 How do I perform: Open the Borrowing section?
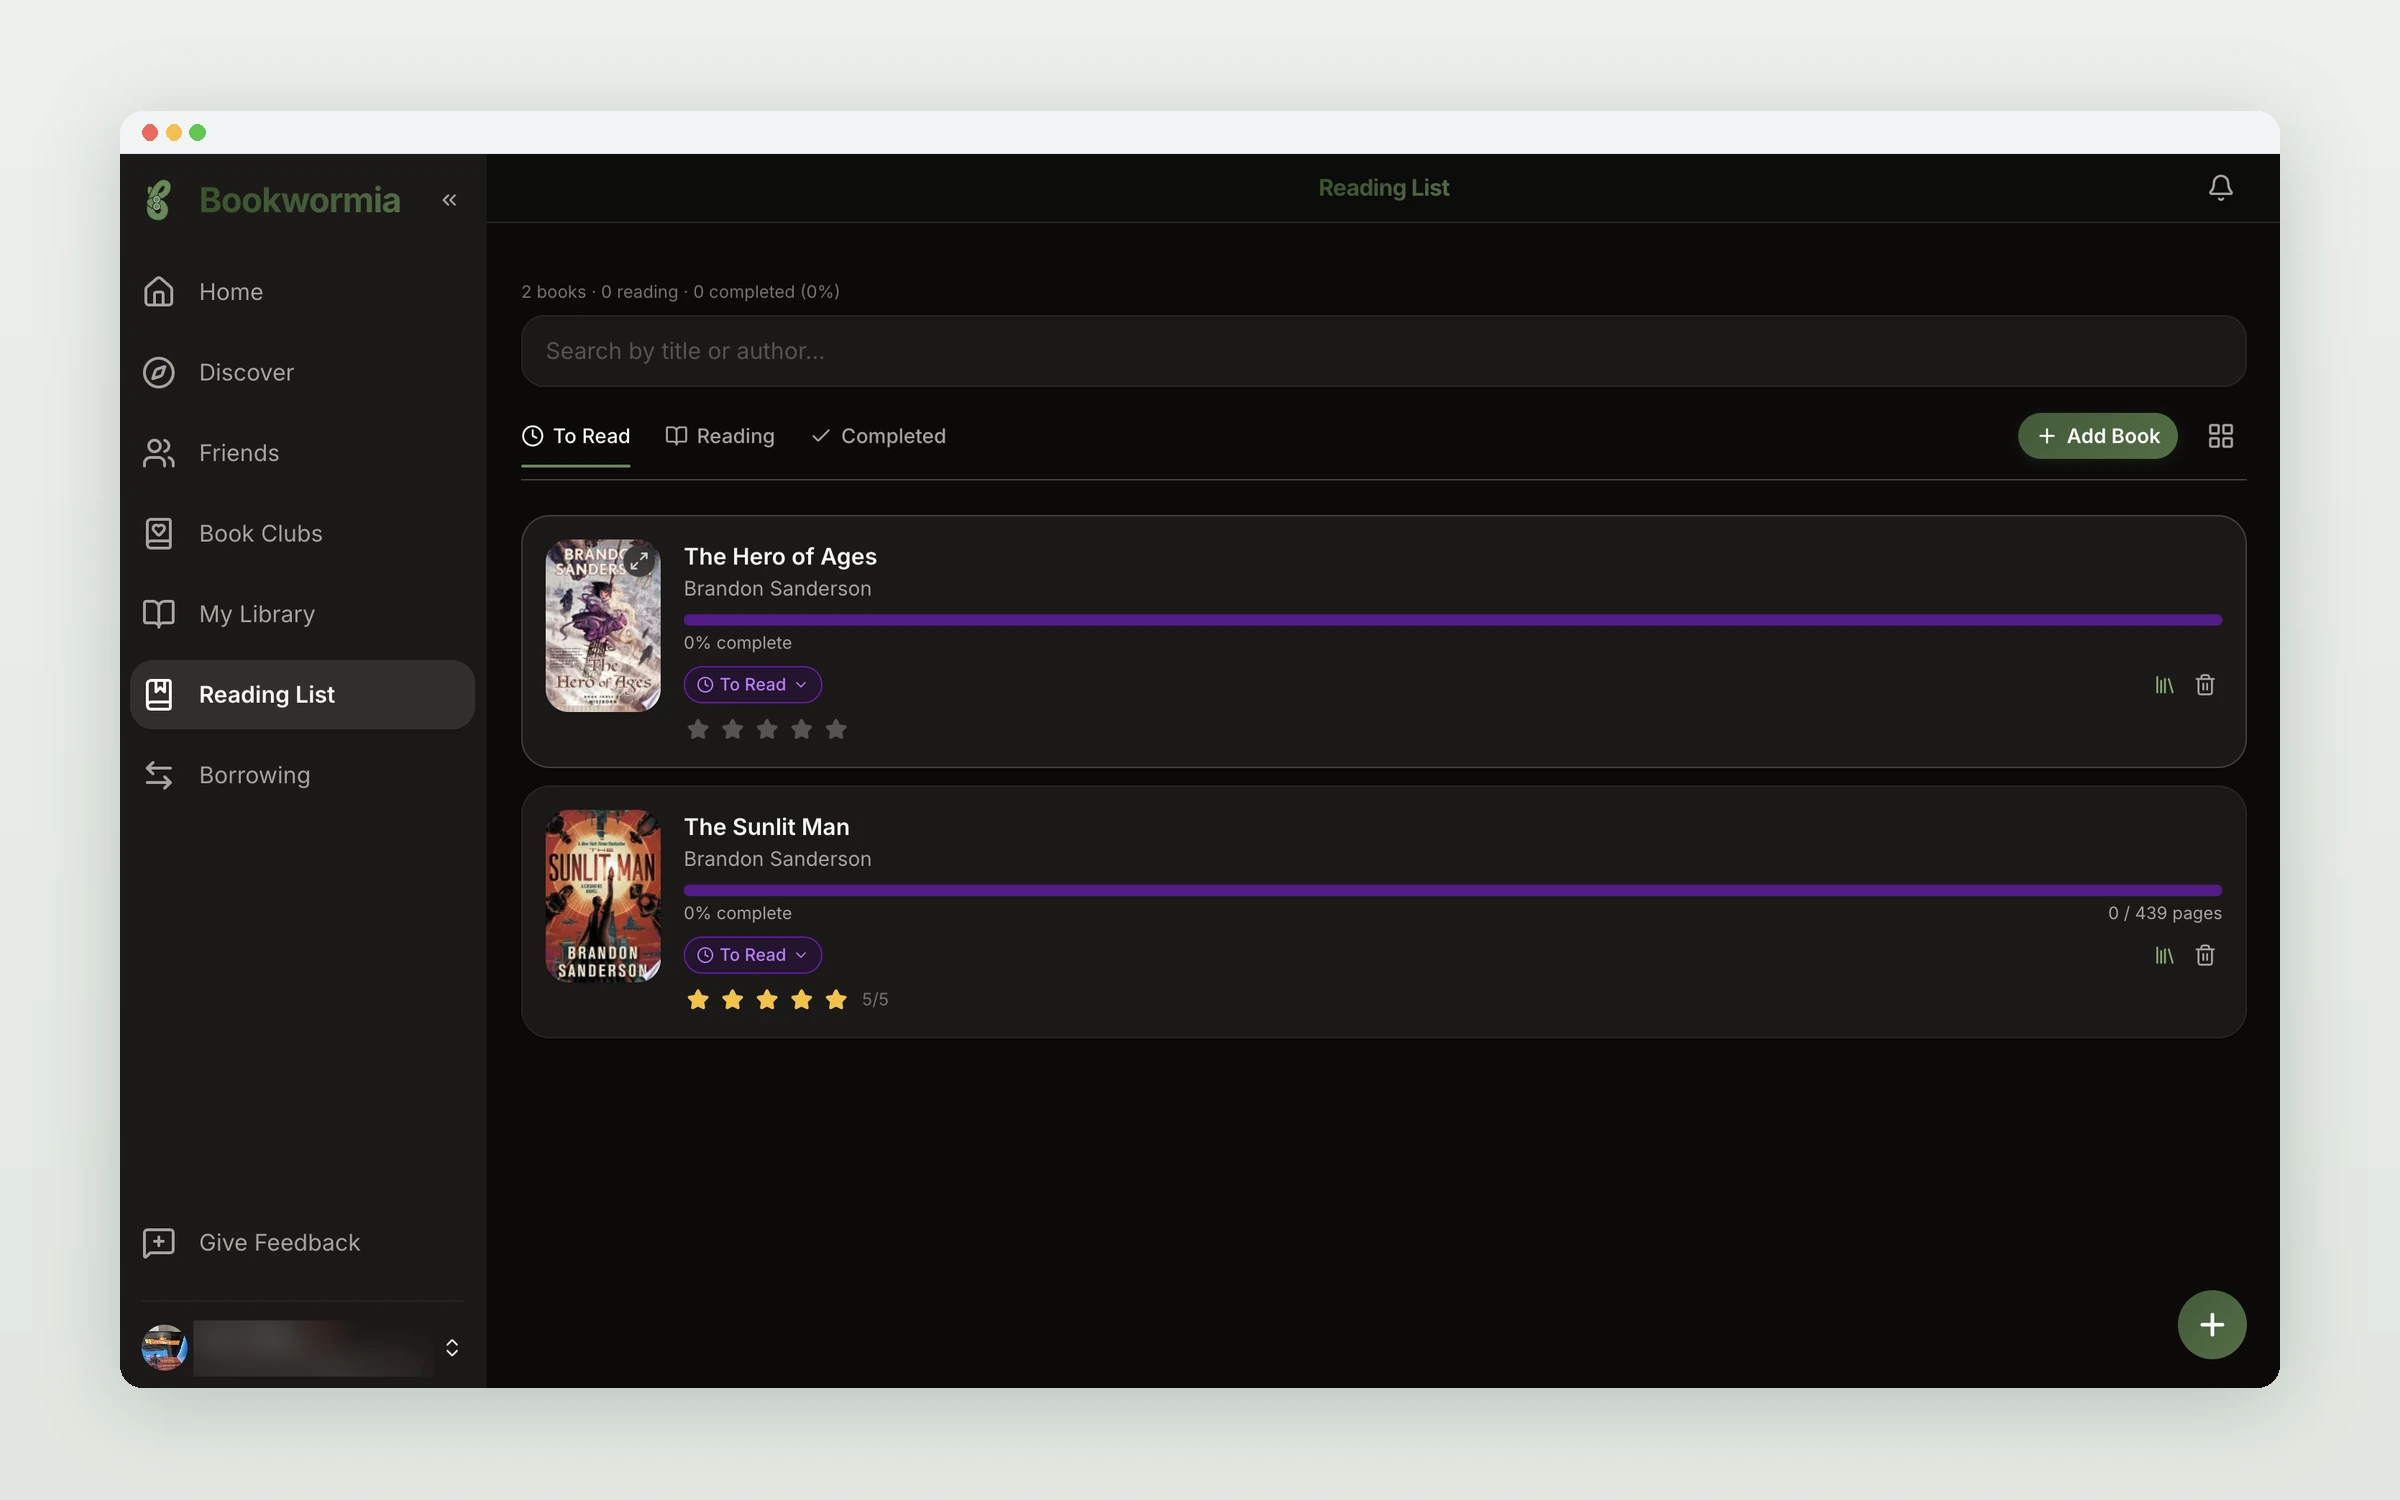[x=302, y=775]
